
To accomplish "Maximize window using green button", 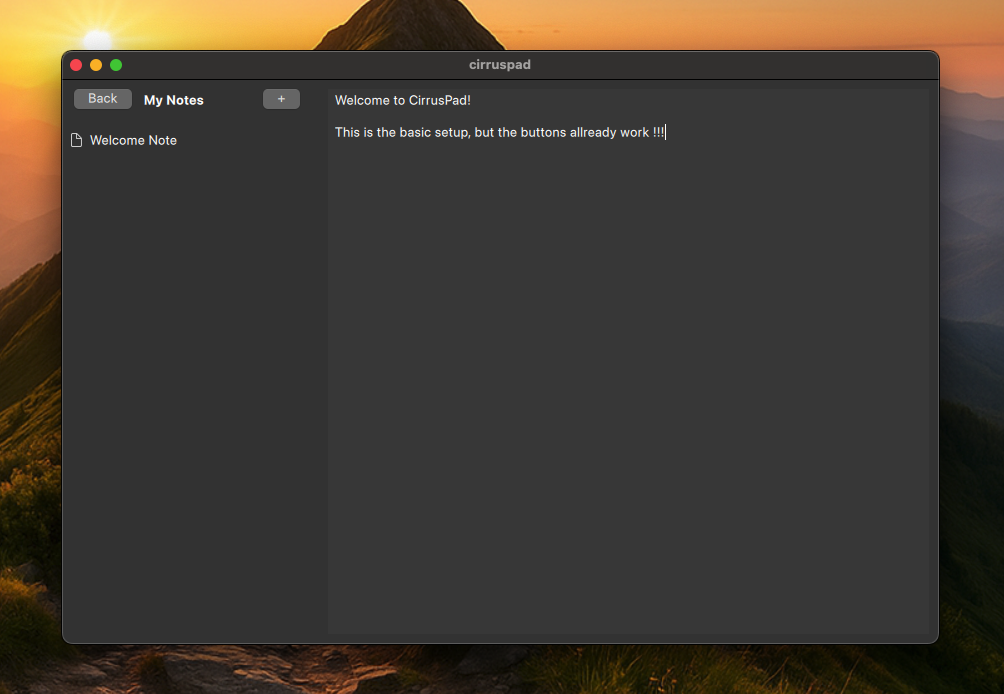I will [116, 65].
